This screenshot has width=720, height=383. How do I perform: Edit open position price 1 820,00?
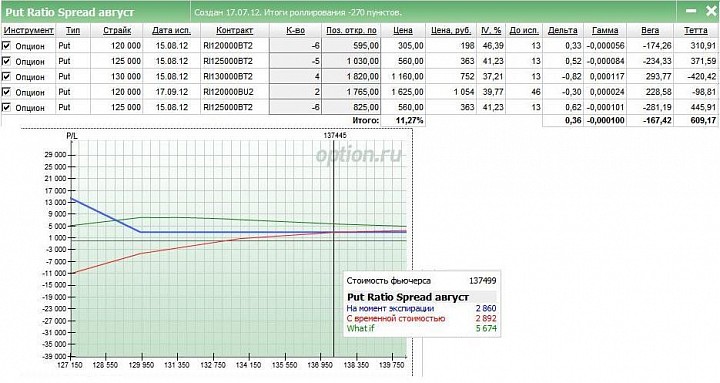351,76
